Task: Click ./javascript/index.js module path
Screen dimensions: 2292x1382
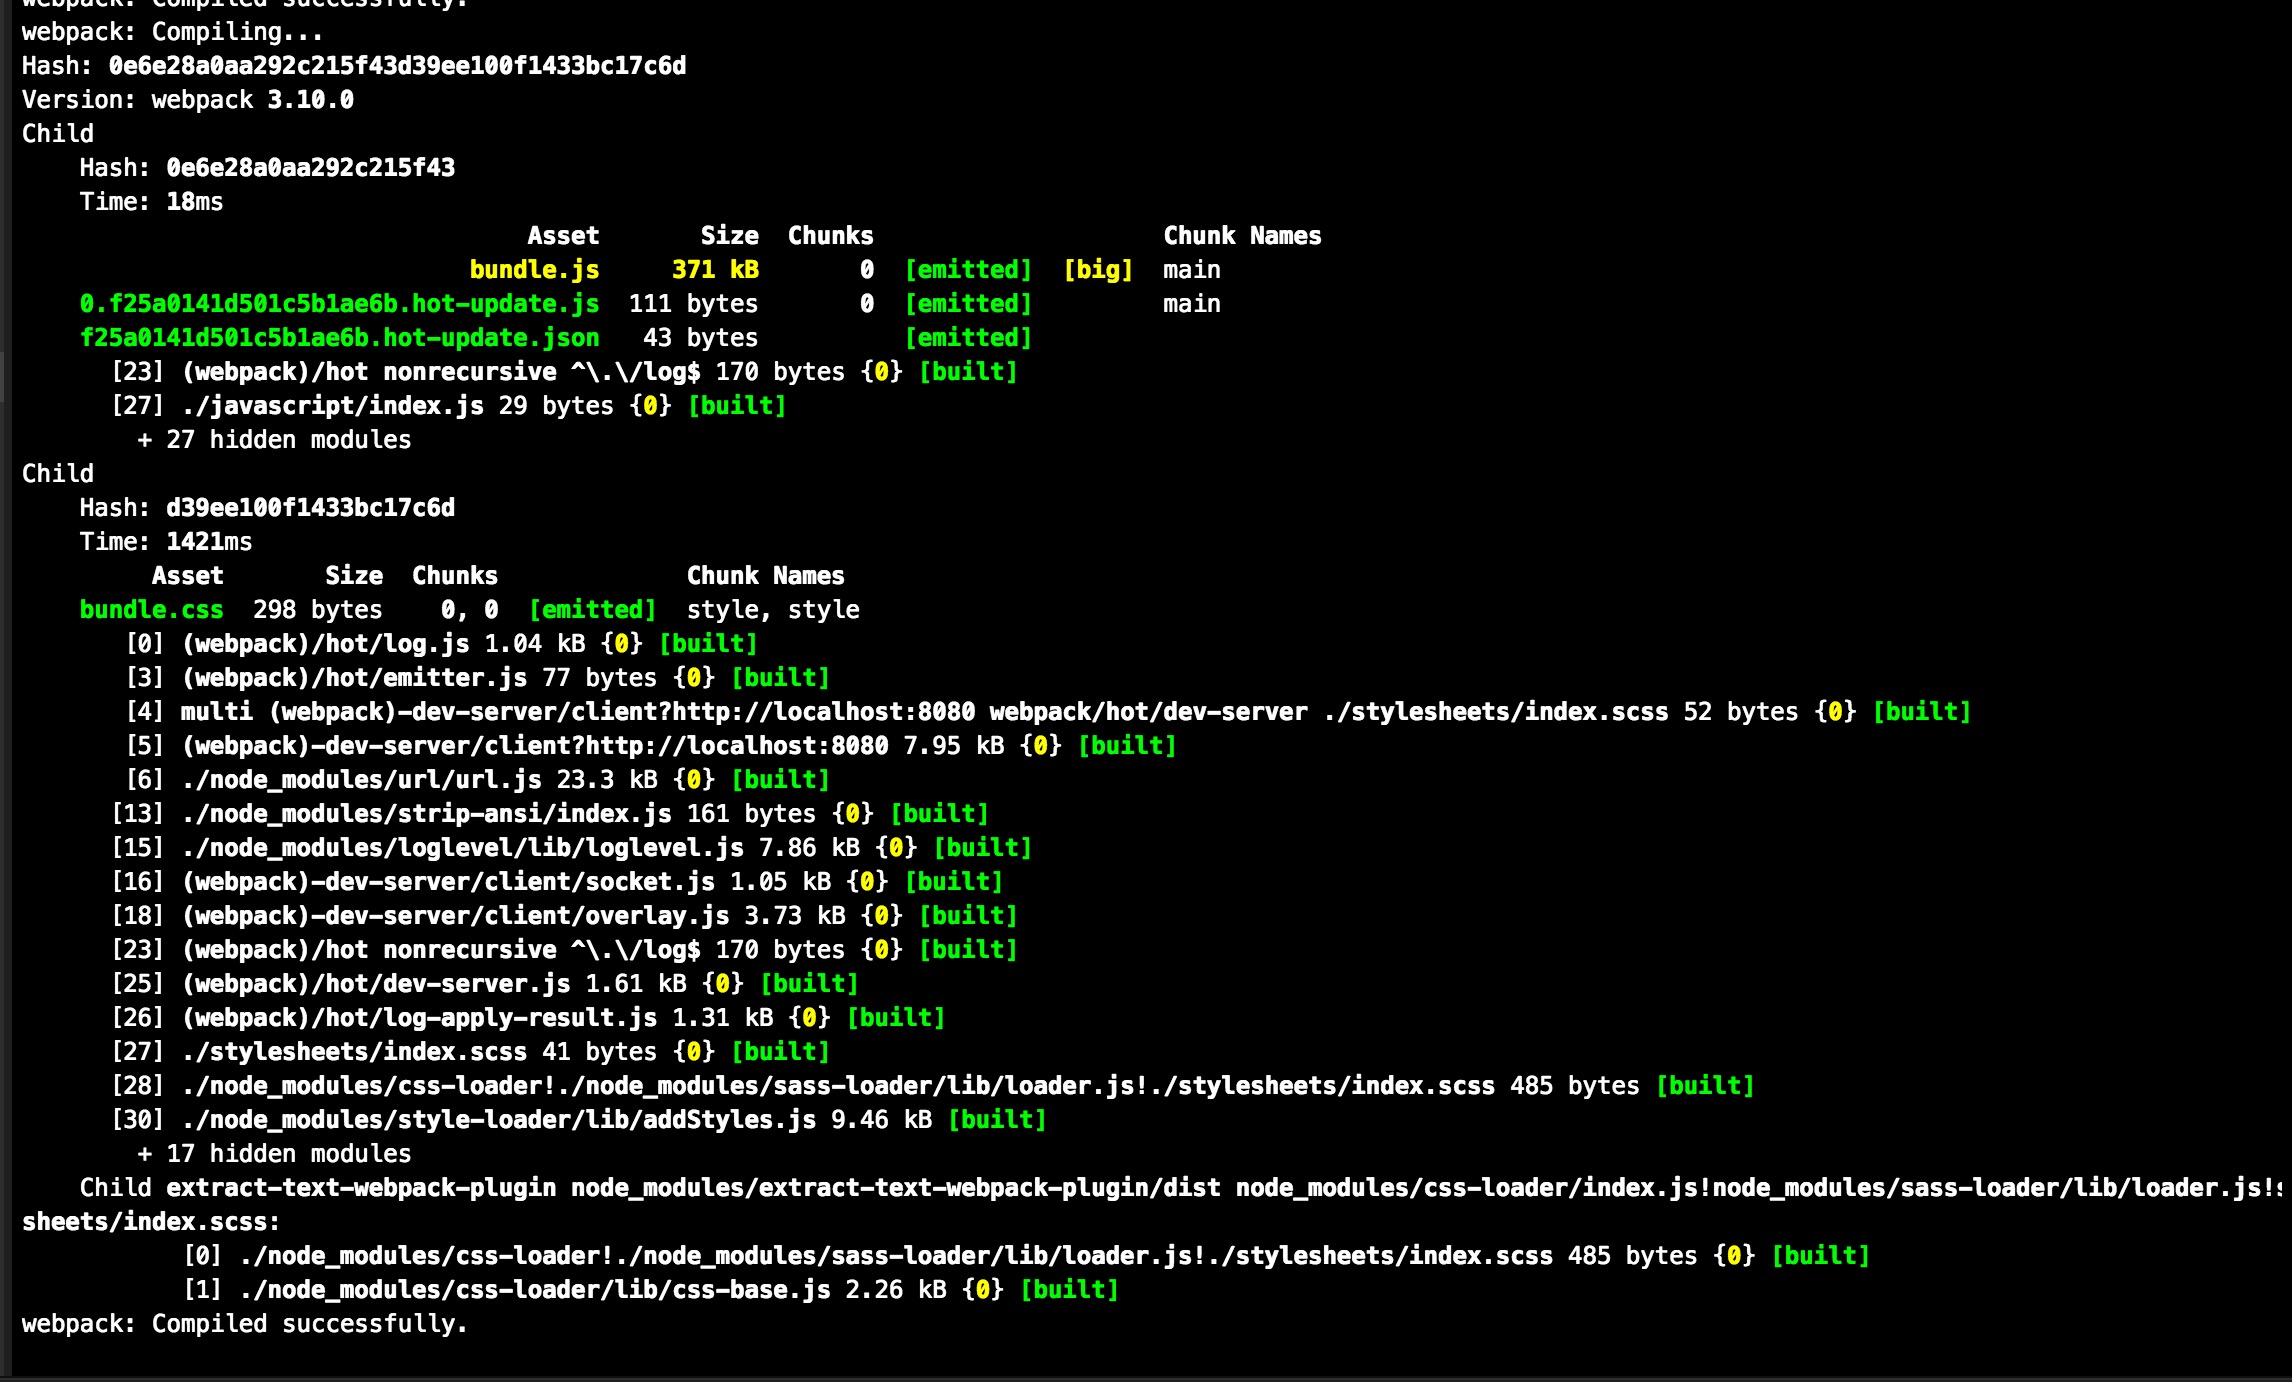Action: click(333, 406)
